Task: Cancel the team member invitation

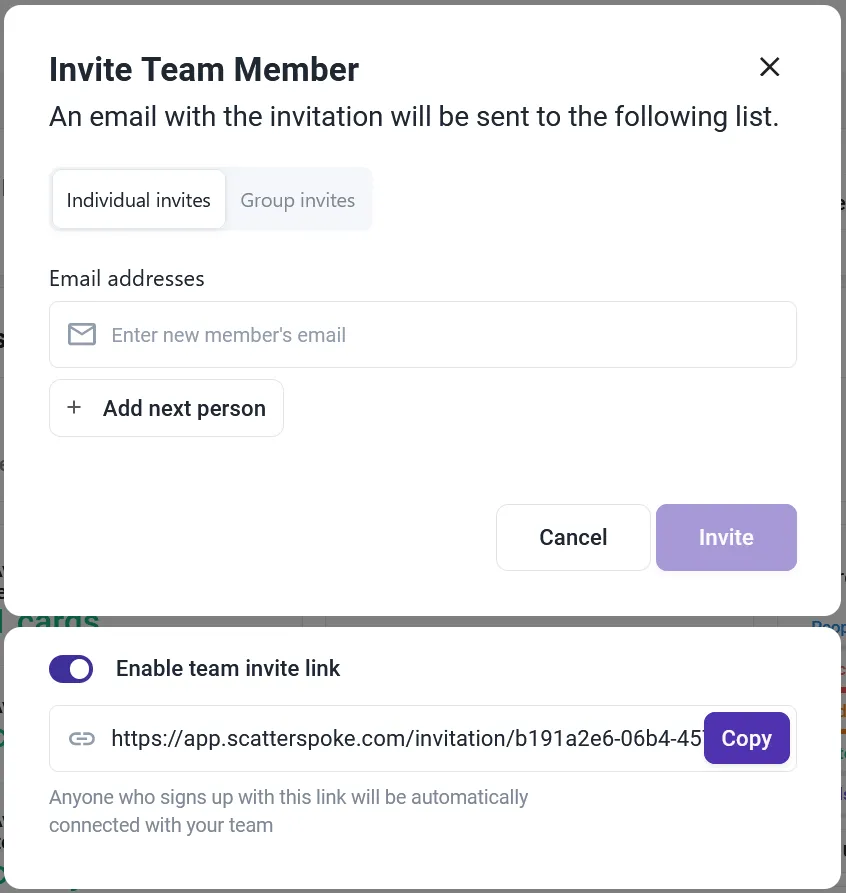Action: (572, 537)
